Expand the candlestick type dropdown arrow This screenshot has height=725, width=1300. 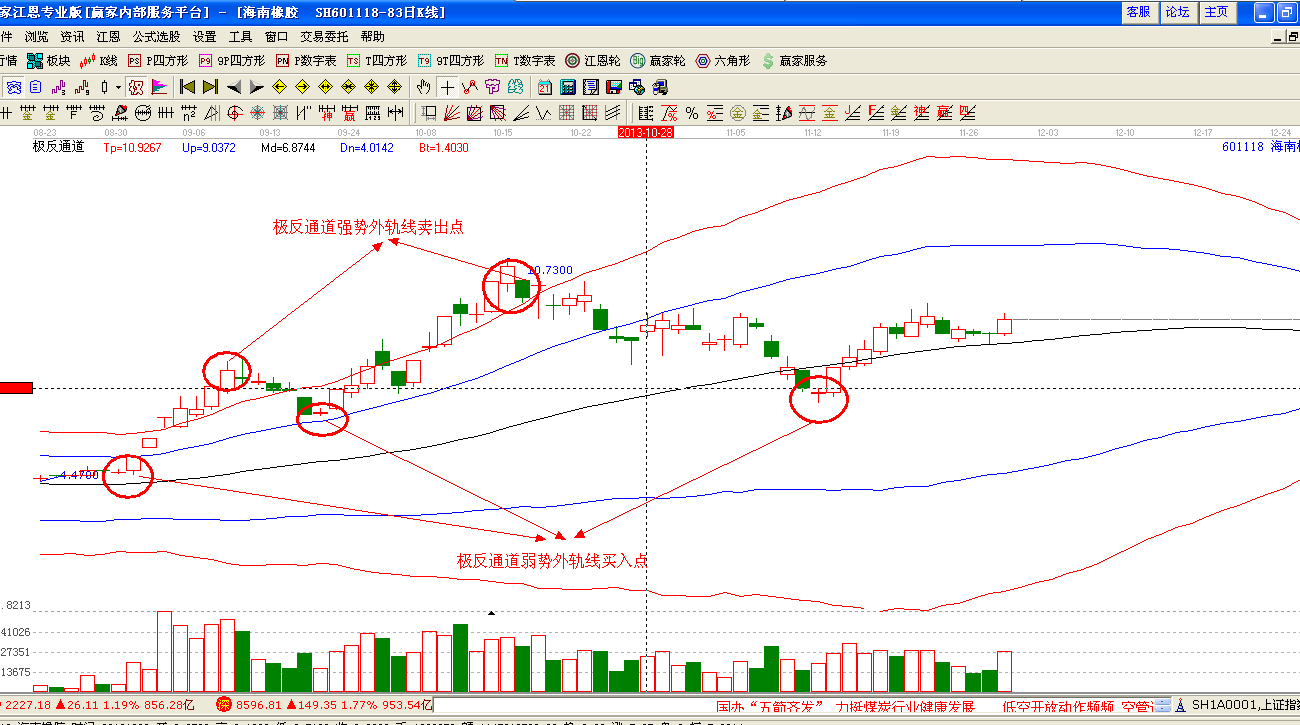[118, 87]
